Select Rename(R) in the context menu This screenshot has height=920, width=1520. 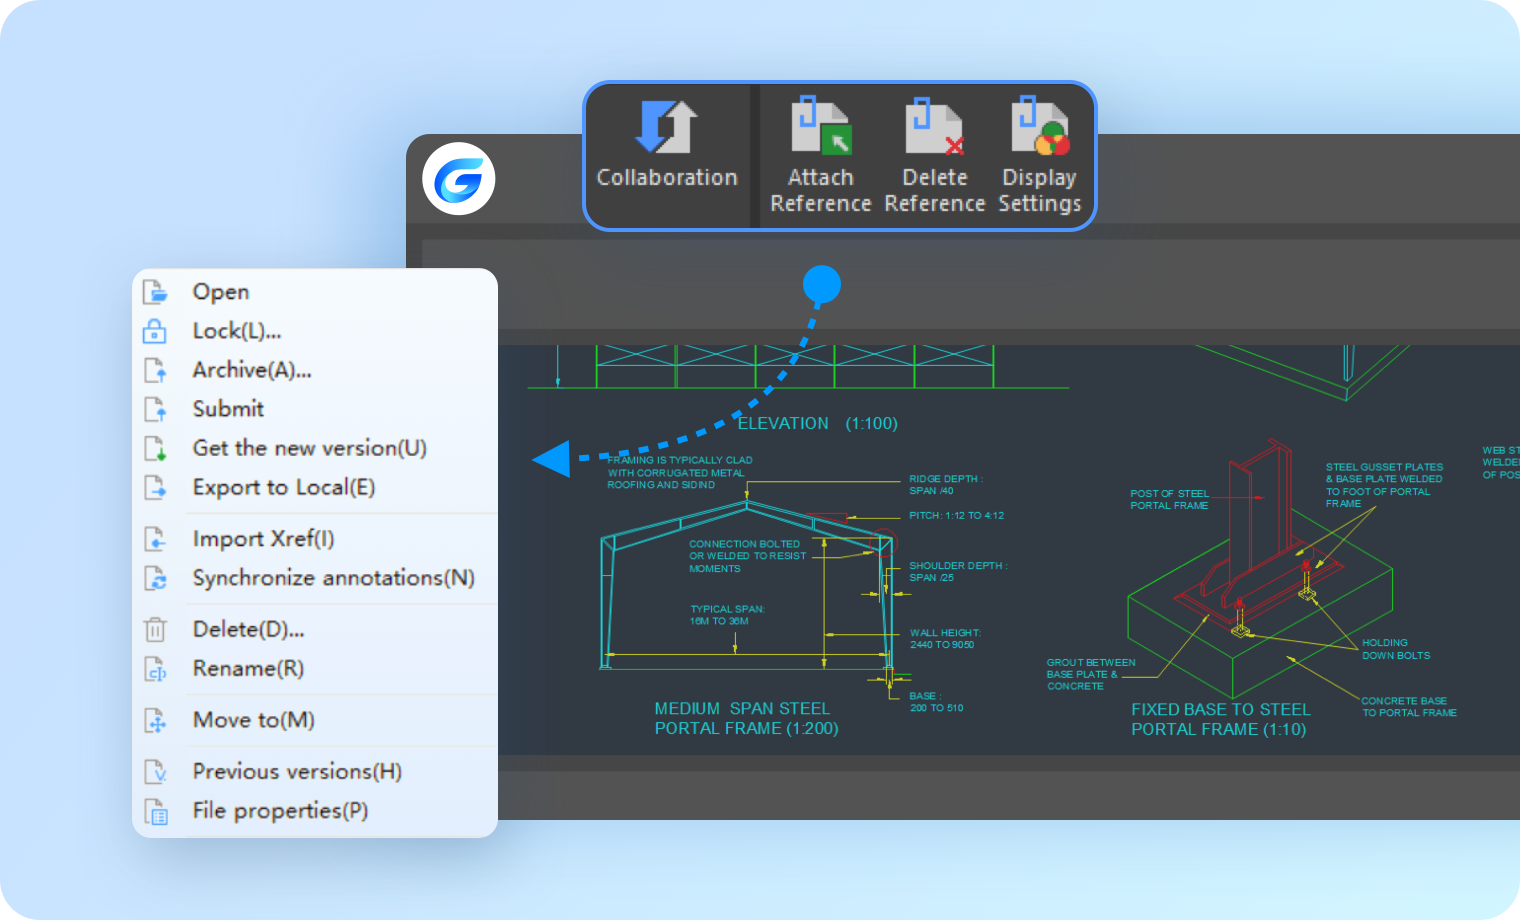point(248,669)
